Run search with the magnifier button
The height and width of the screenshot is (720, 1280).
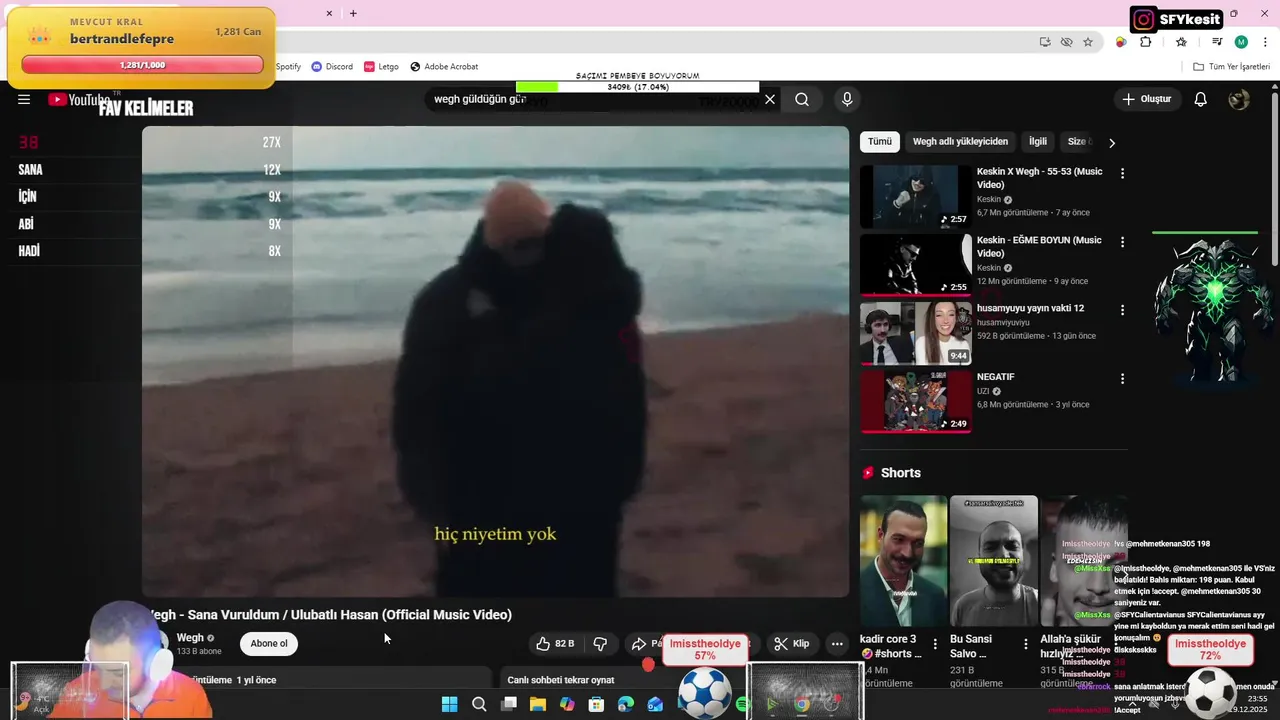(802, 99)
